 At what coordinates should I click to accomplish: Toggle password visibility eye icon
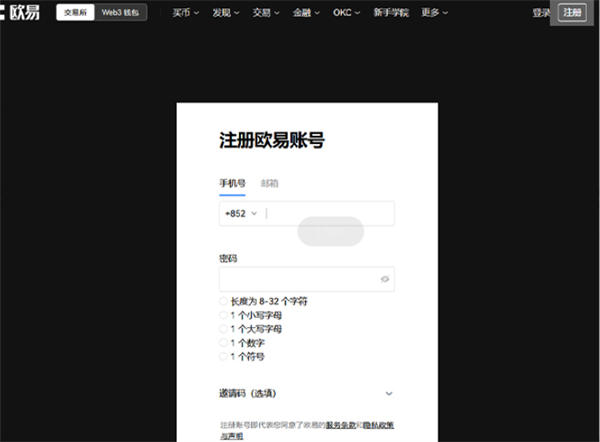(385, 279)
